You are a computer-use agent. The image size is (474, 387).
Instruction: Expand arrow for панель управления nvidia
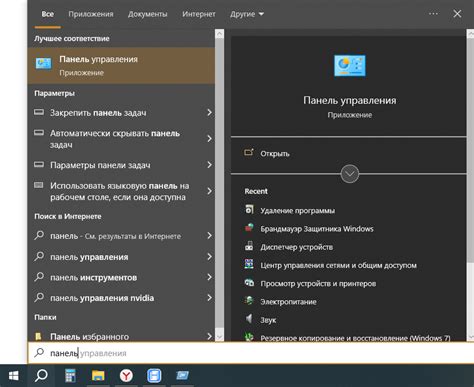tap(209, 298)
